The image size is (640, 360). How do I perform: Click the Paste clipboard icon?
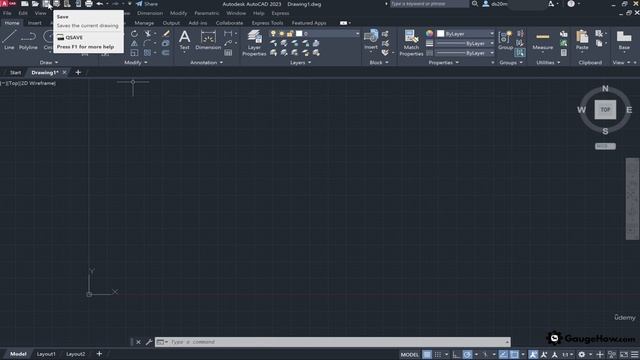click(x=582, y=40)
